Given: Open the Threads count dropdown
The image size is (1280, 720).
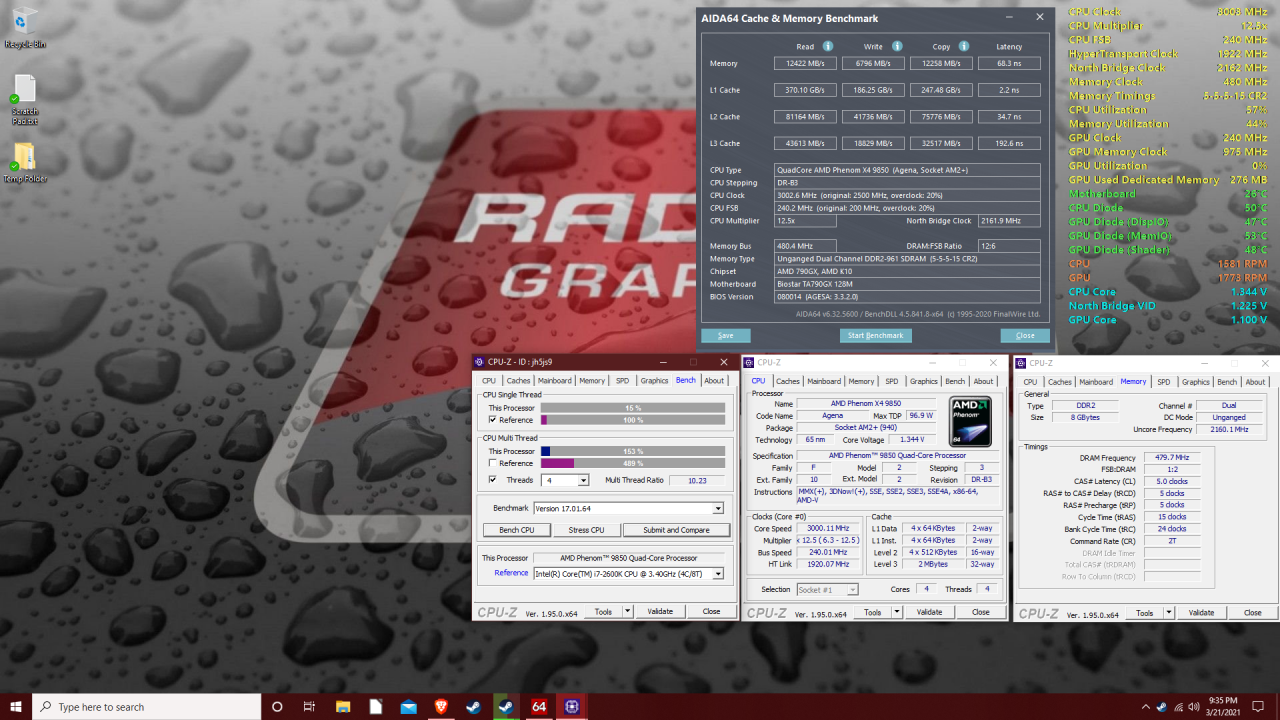Looking at the screenshot, I should 583,480.
